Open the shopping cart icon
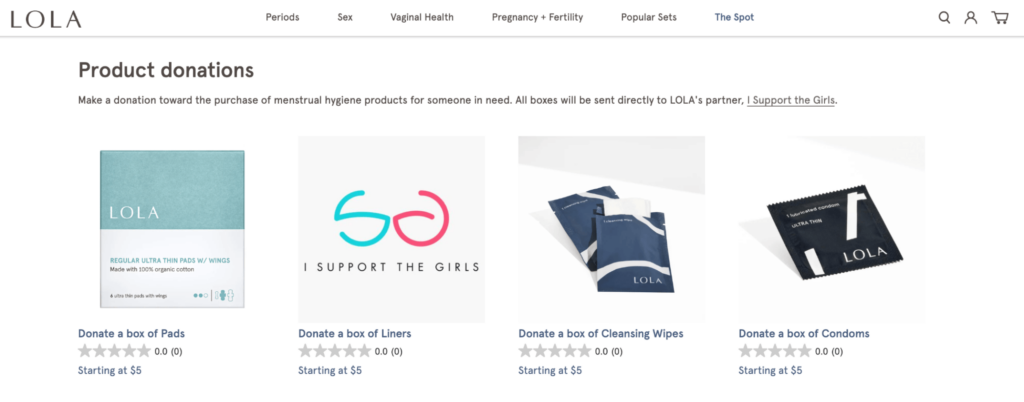1024x402 pixels. 999,18
